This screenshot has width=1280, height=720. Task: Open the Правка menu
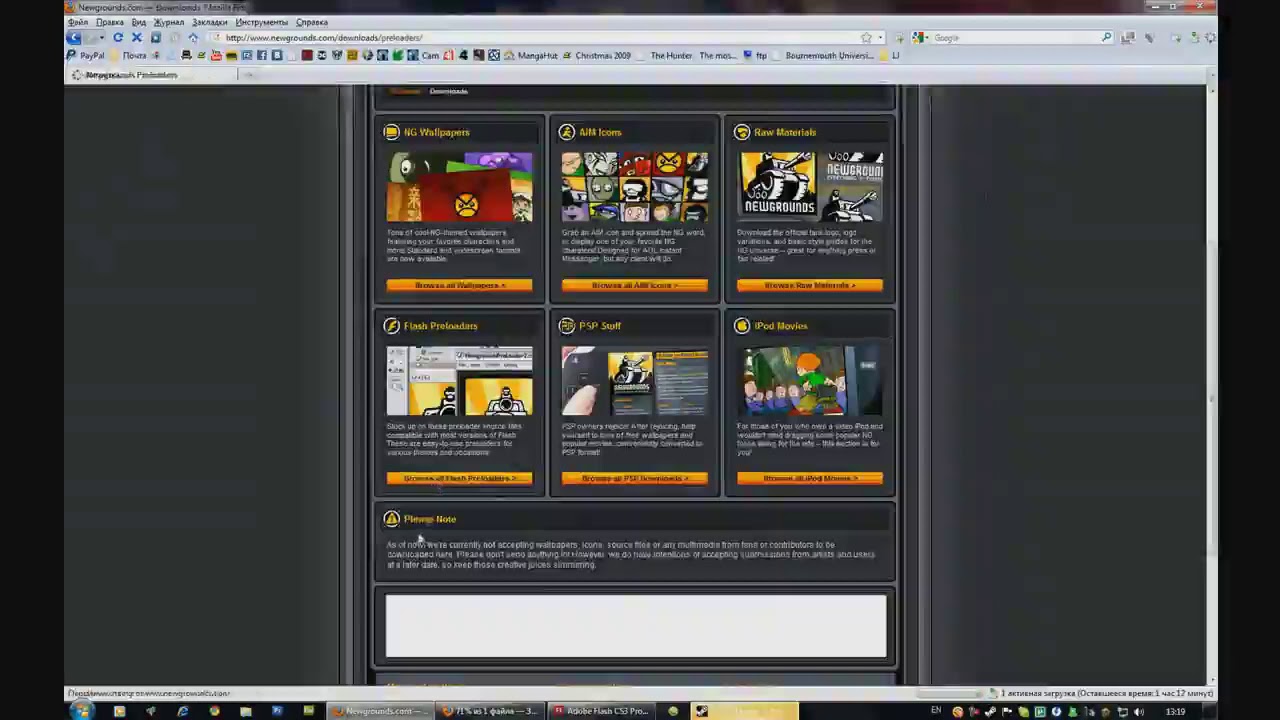(x=110, y=22)
